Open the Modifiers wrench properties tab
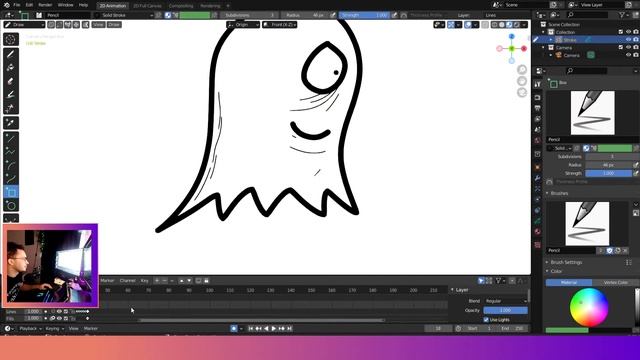Viewport: 640px width, 360px height. 538,178
